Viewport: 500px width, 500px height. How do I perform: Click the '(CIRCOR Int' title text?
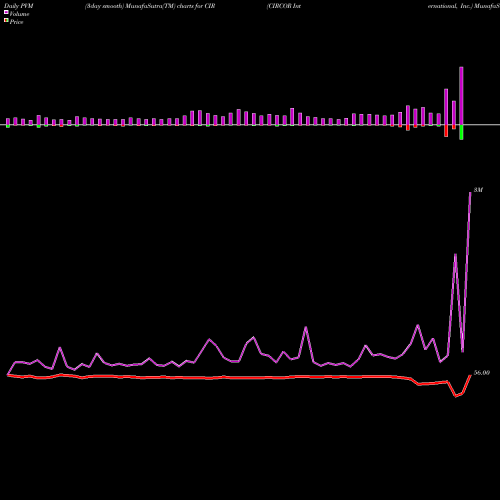pyautogui.click(x=284, y=6)
